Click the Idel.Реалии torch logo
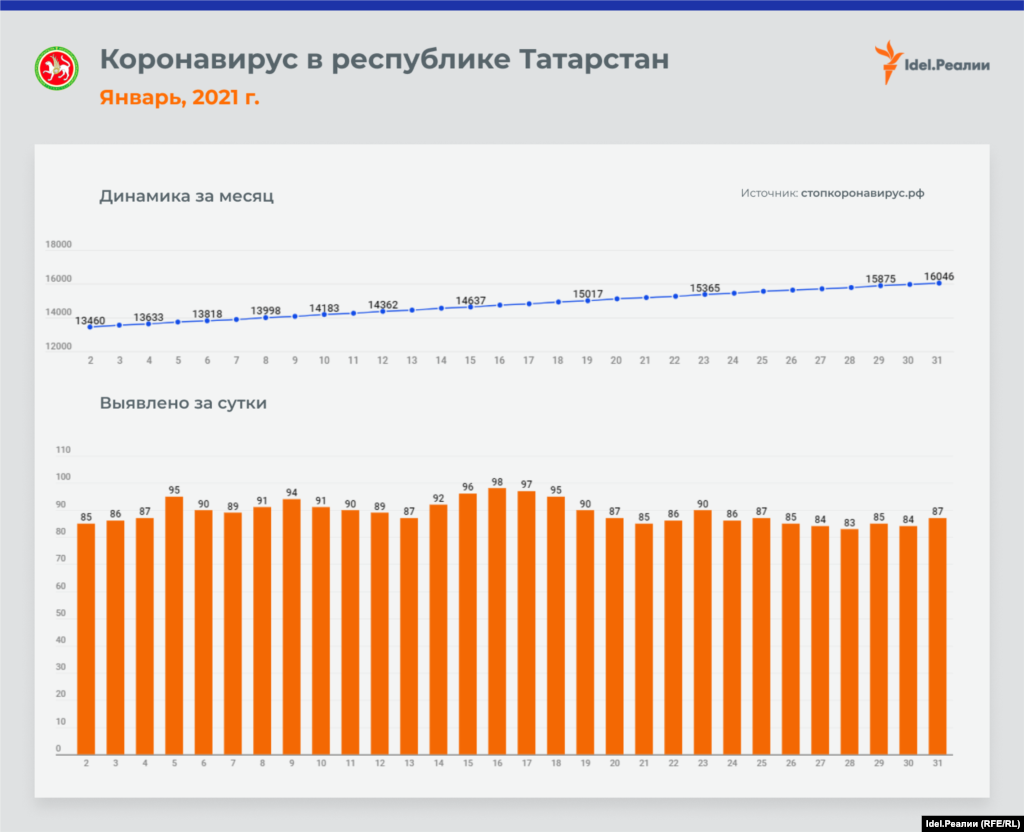Screen dimensions: 1024x832 click(888, 62)
